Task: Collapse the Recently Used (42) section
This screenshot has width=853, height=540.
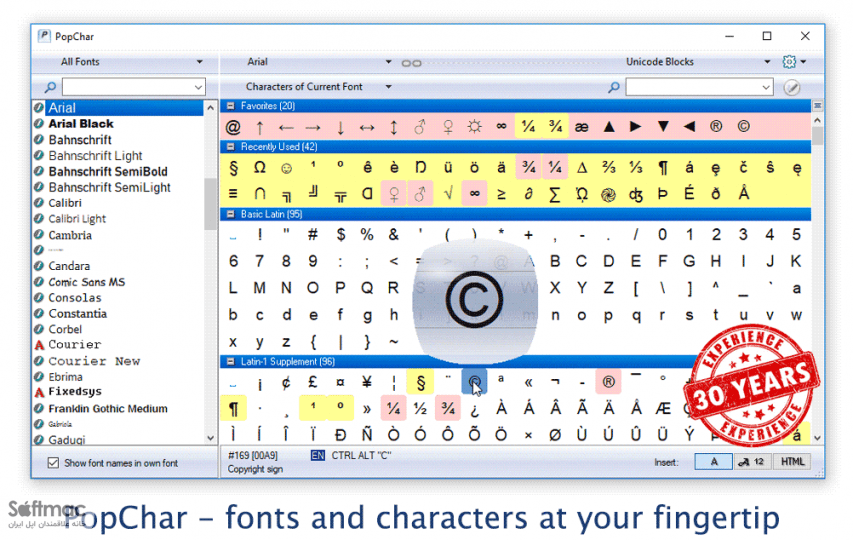Action: click(230, 147)
